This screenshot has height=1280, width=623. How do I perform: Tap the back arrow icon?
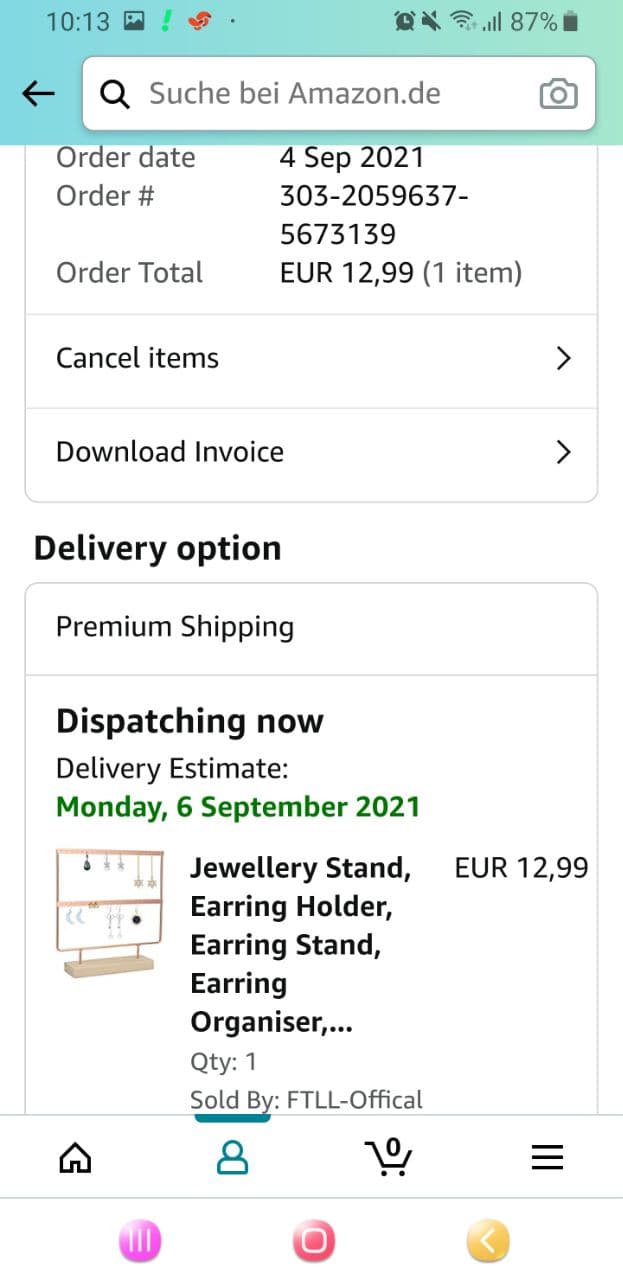tap(38, 94)
